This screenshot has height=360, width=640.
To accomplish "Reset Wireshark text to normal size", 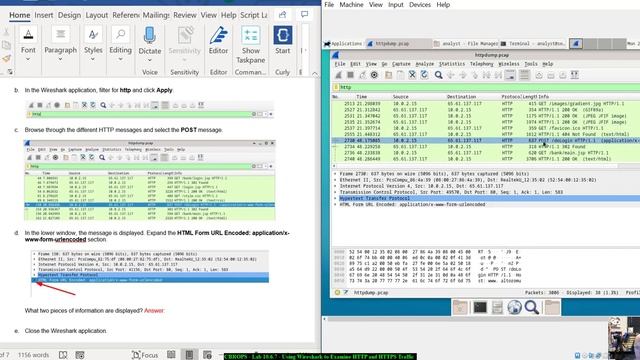I will point(562,75).
